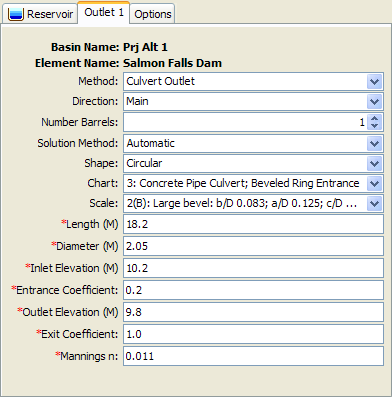Click the Circular shape value
Image resolution: width=392 pixels, height=397 pixels.
click(144, 163)
